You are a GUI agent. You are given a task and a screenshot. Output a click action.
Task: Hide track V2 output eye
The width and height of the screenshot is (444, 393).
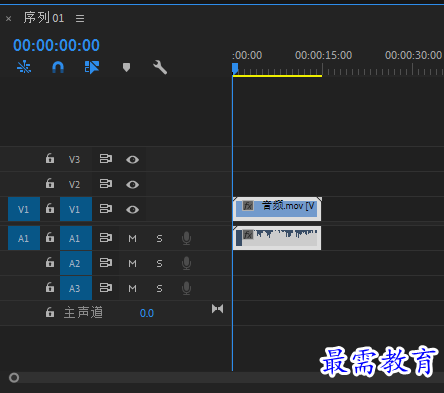click(132, 184)
